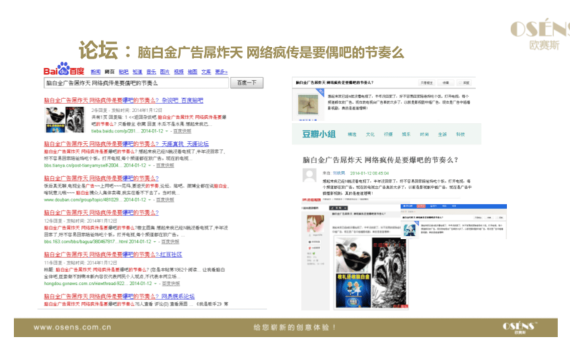
Task: Select the 贴吧 tab above search box
Action: 124,72
